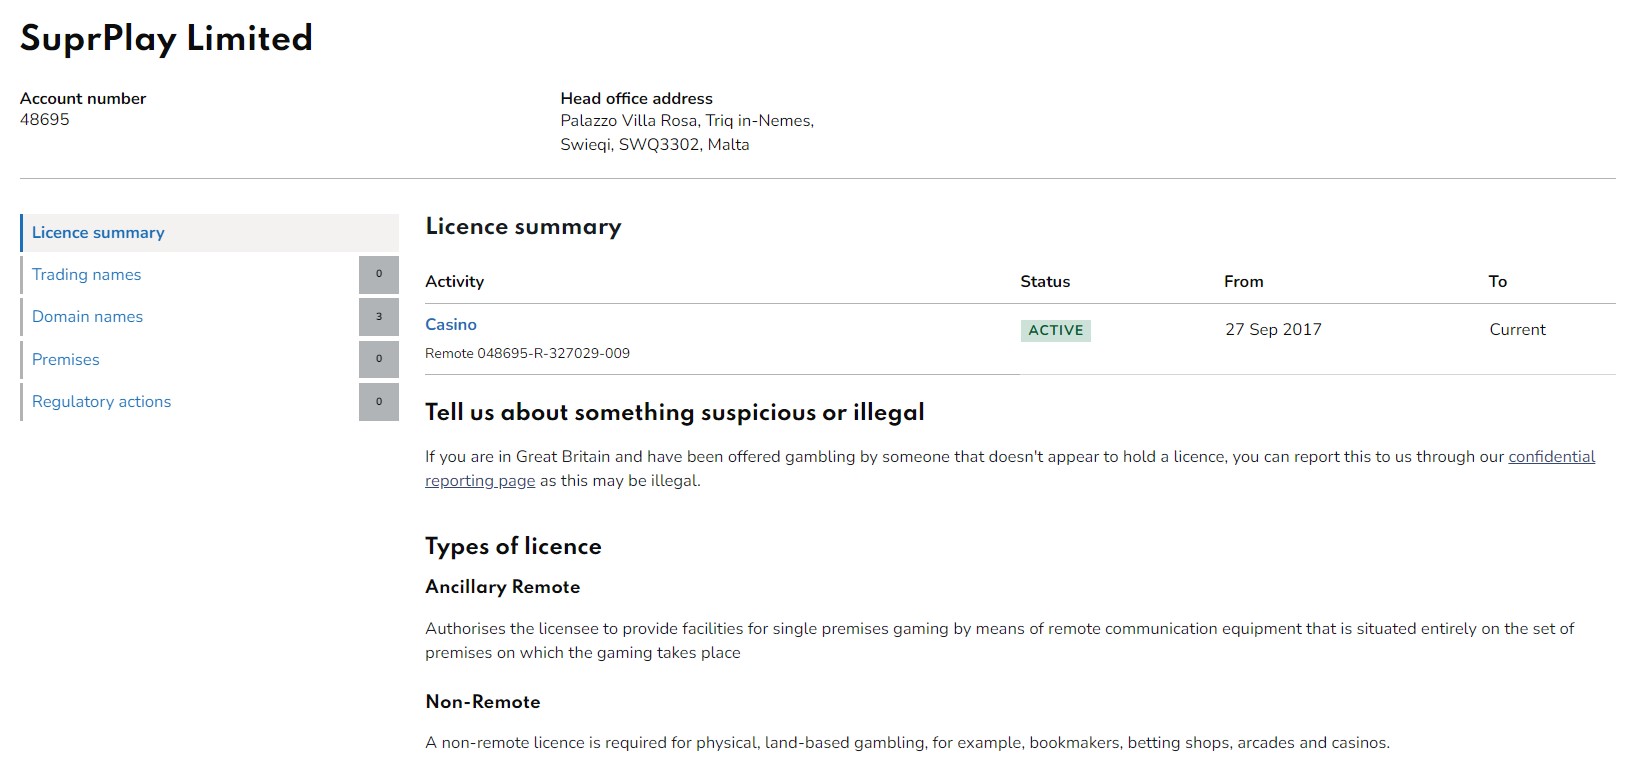
Task: Select the Domain names count badge
Action: coord(379,317)
